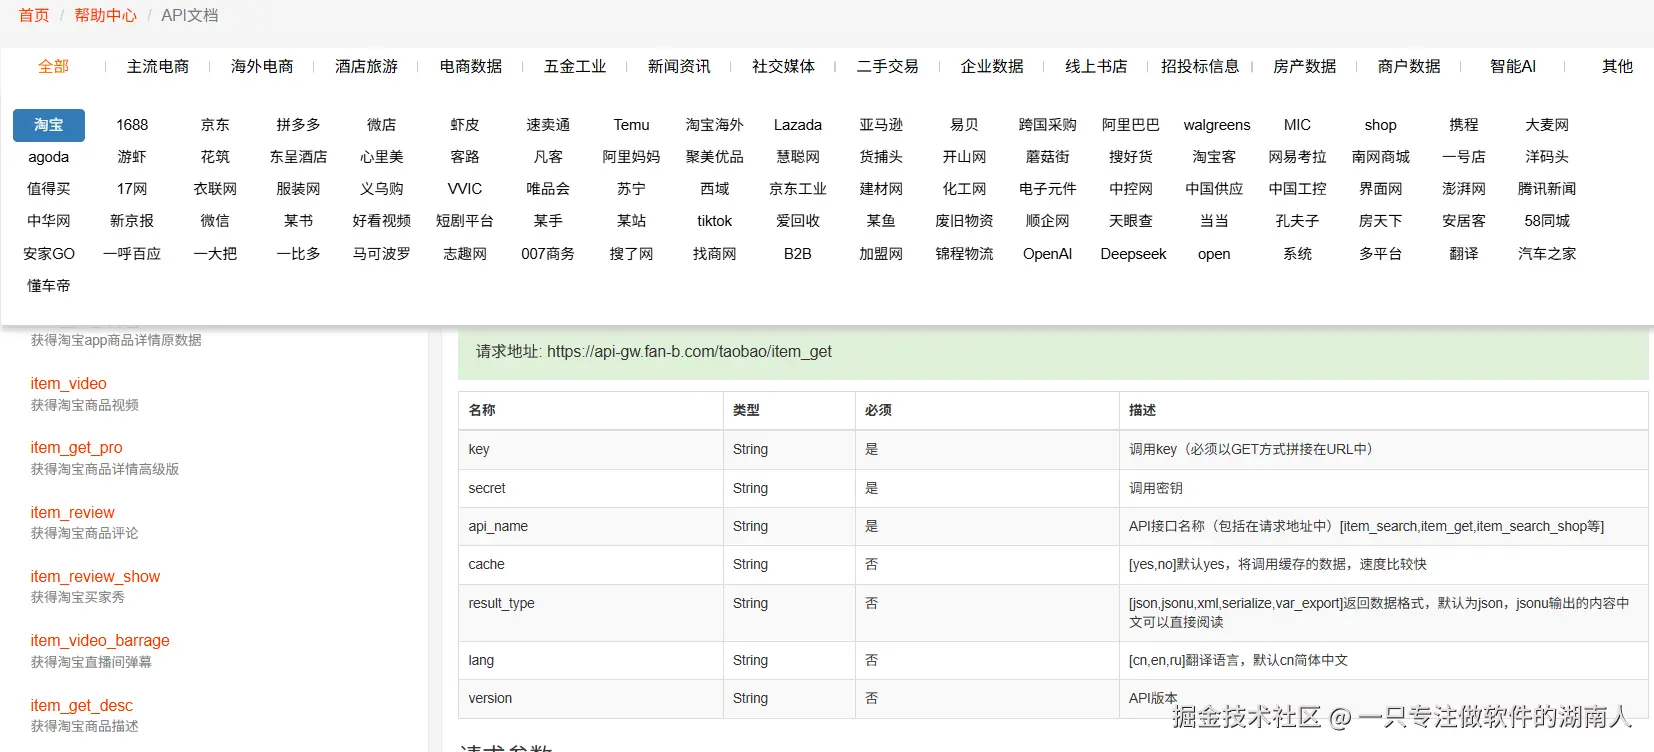Click the key parameter name cell
Screen dimensions: 1654x752
591,450
